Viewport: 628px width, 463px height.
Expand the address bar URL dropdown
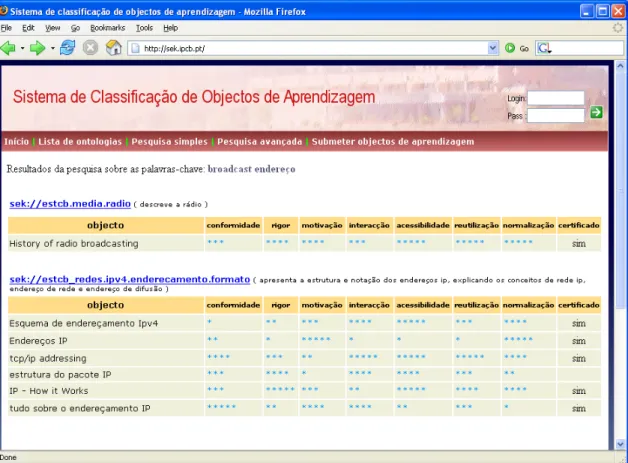(x=493, y=48)
